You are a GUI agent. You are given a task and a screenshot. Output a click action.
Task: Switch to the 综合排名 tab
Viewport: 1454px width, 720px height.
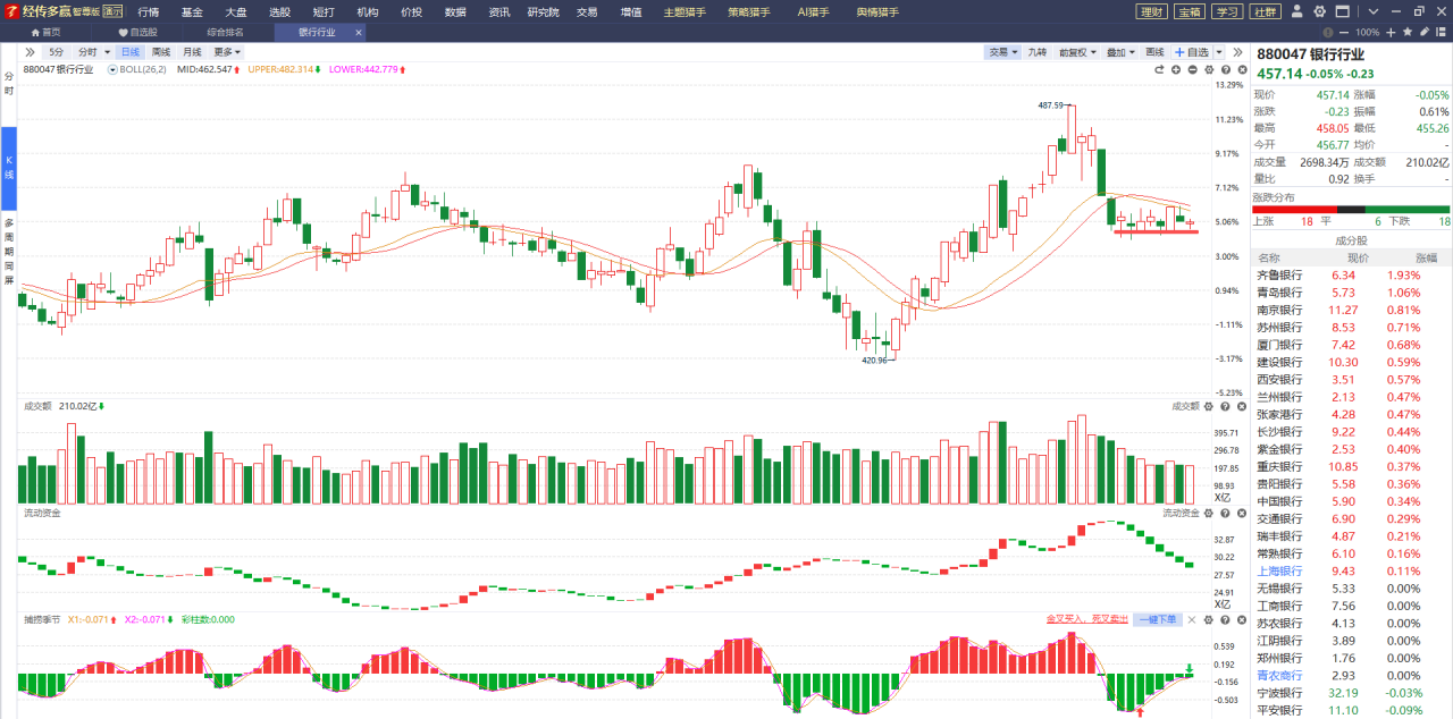(225, 32)
